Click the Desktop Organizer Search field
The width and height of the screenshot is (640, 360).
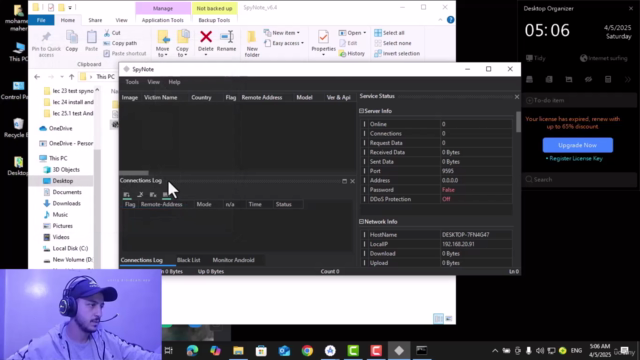579,180
